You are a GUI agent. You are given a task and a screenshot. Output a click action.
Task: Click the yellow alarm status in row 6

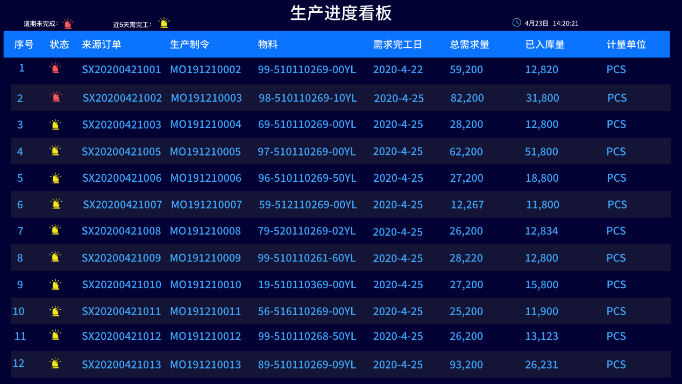click(56, 204)
